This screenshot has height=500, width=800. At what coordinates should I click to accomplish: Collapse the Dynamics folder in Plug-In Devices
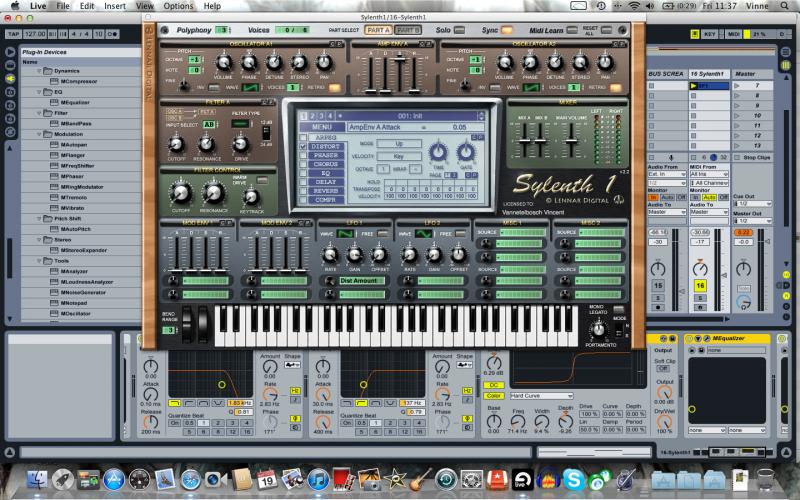click(x=39, y=71)
